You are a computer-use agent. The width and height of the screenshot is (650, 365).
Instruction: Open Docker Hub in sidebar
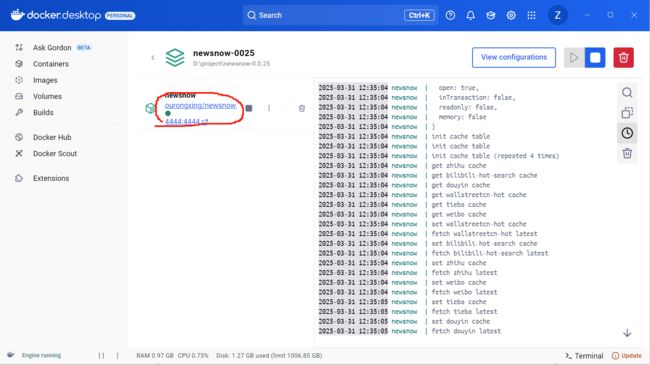click(x=52, y=137)
